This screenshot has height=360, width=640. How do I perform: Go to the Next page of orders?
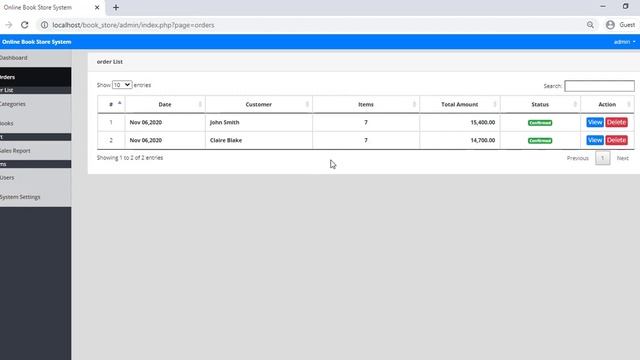(x=622, y=158)
